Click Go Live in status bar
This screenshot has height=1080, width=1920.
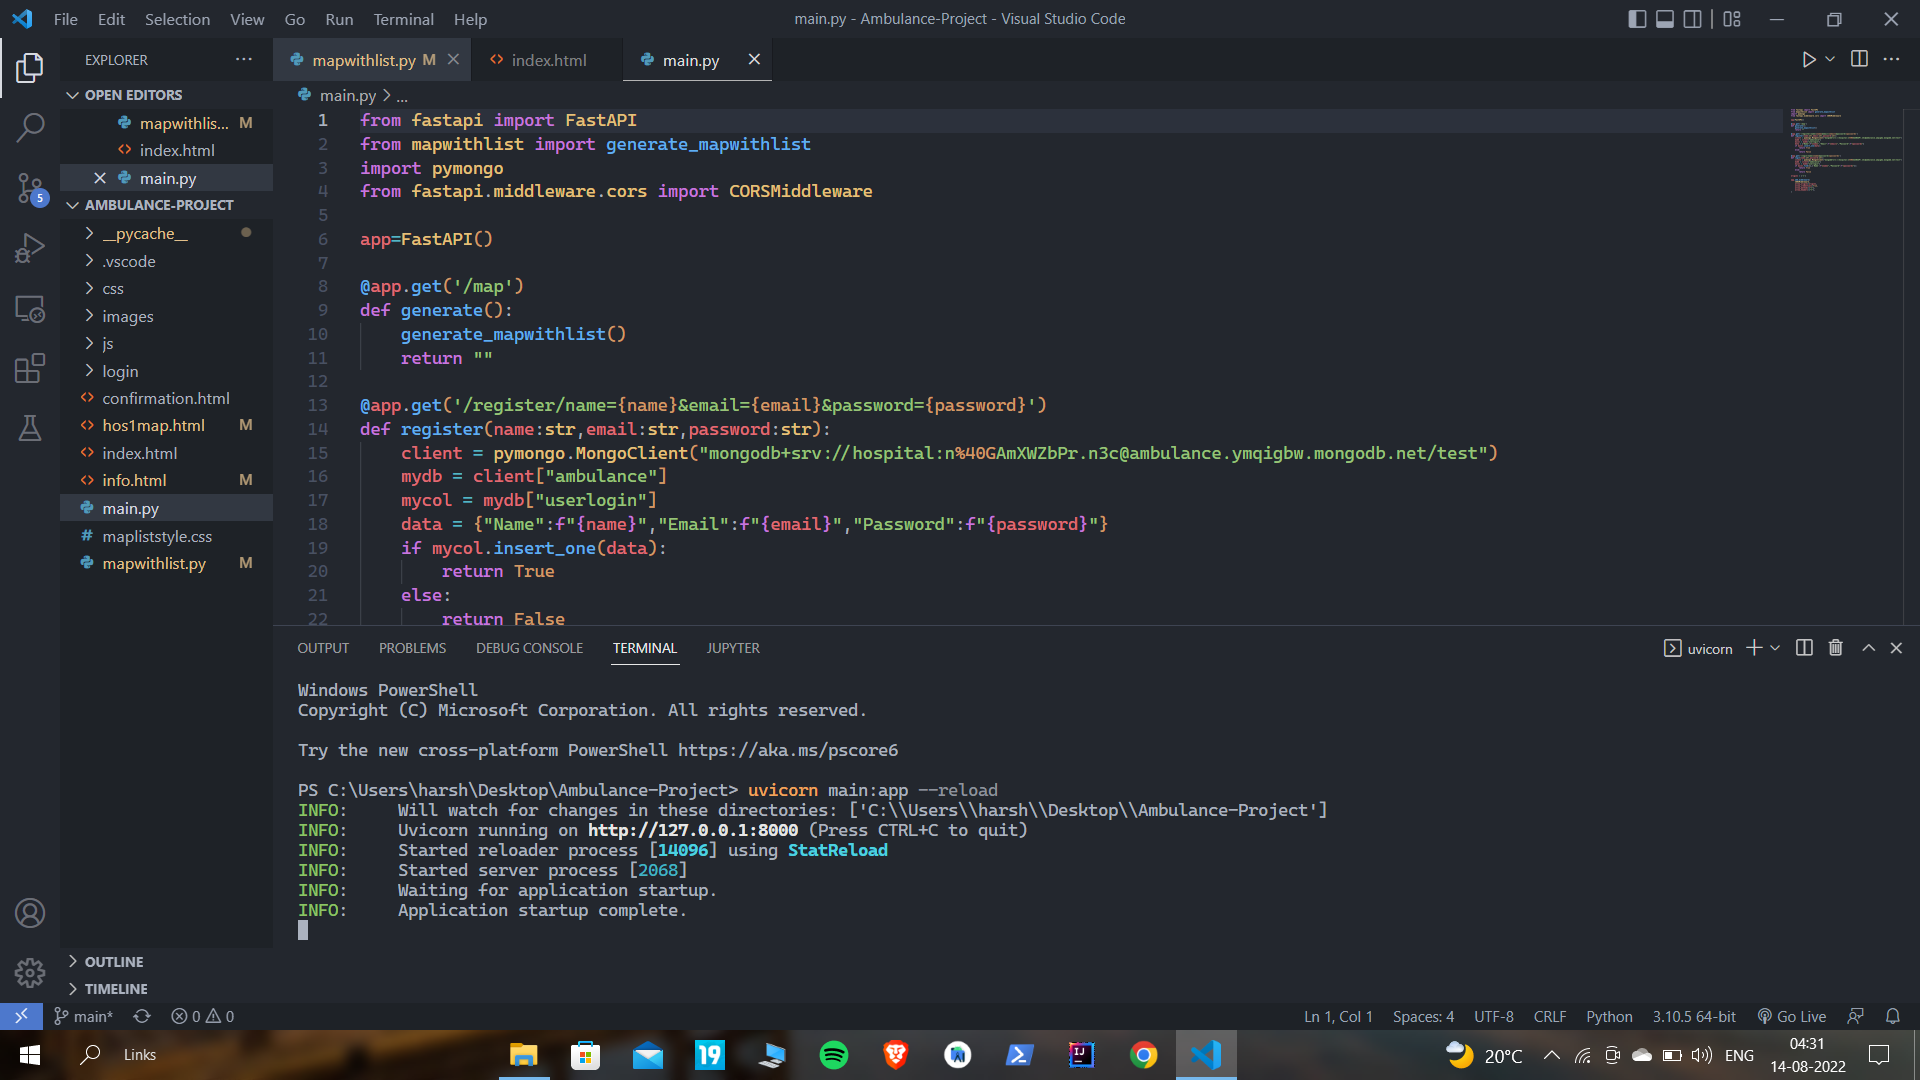point(1792,1016)
